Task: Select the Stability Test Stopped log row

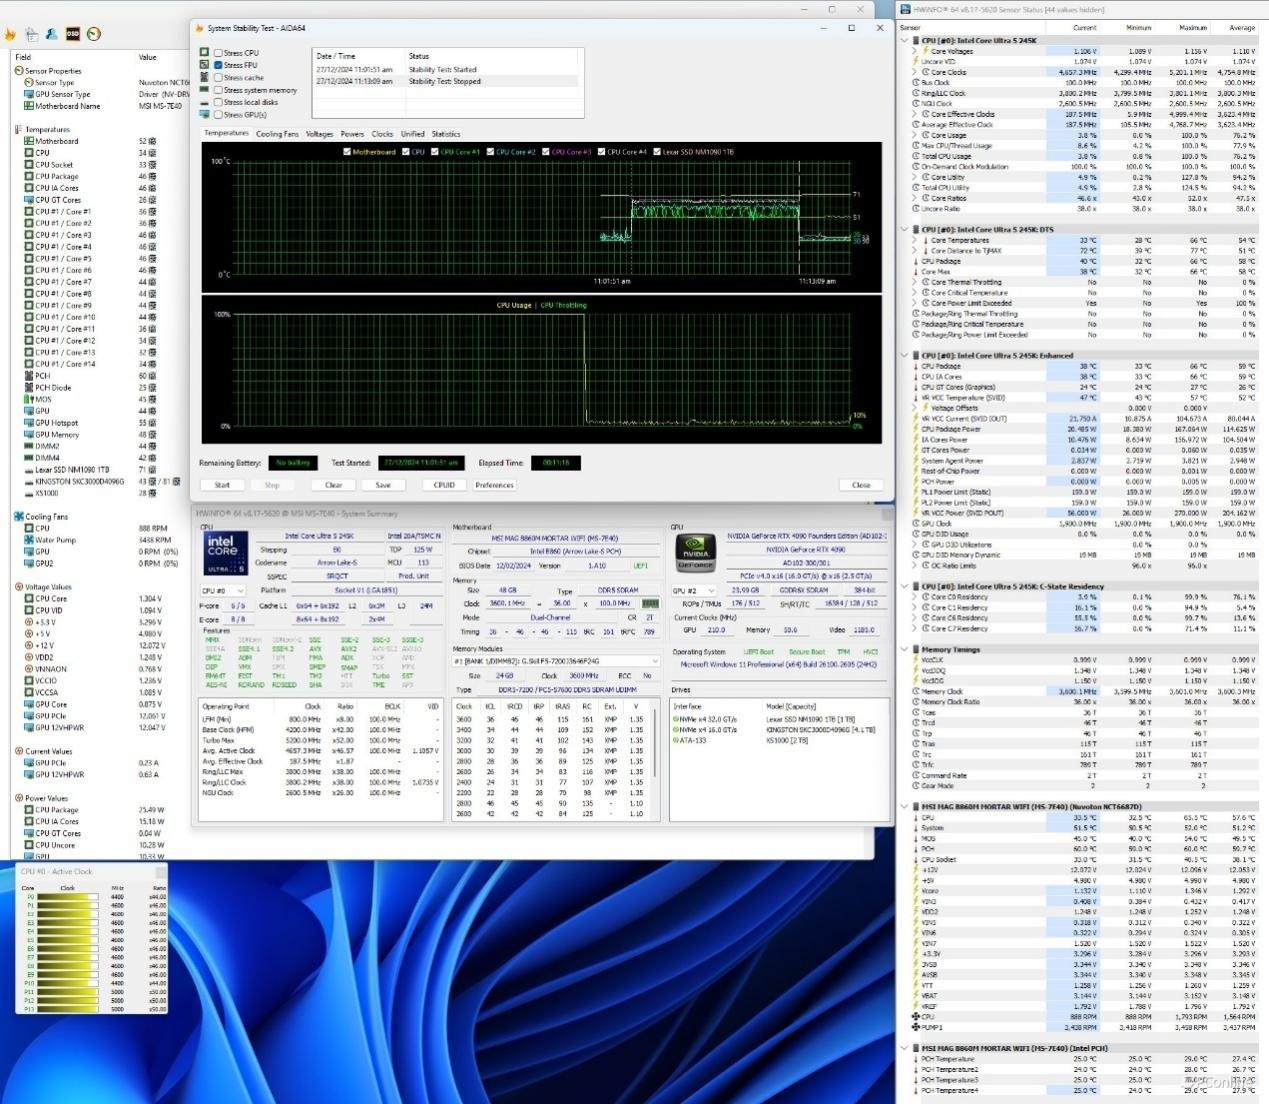Action: pyautogui.click(x=445, y=82)
